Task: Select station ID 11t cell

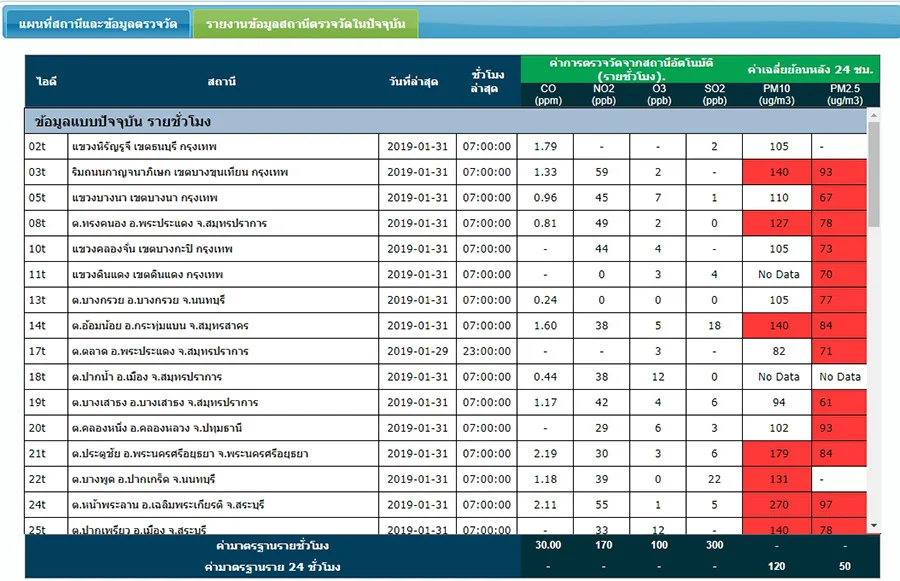Action: coord(46,274)
